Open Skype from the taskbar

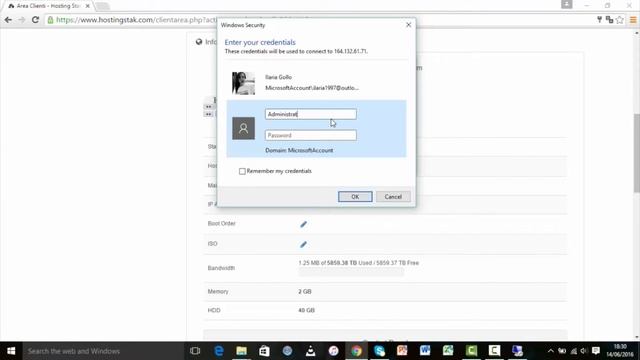point(379,351)
